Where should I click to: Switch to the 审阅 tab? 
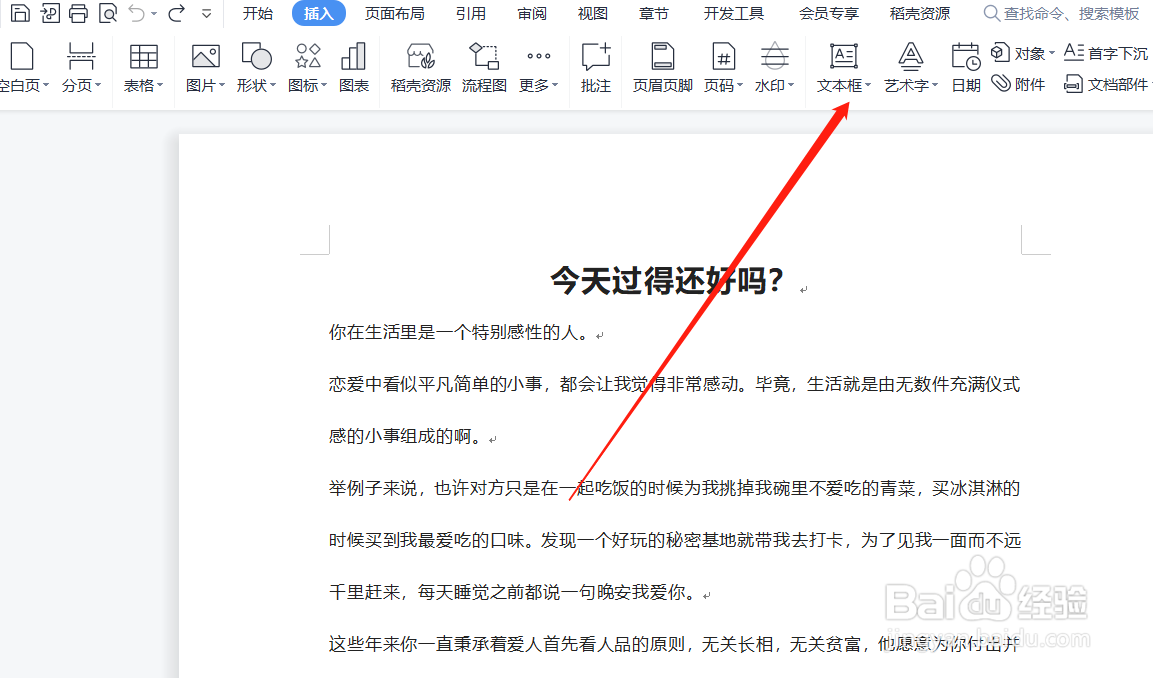click(532, 14)
